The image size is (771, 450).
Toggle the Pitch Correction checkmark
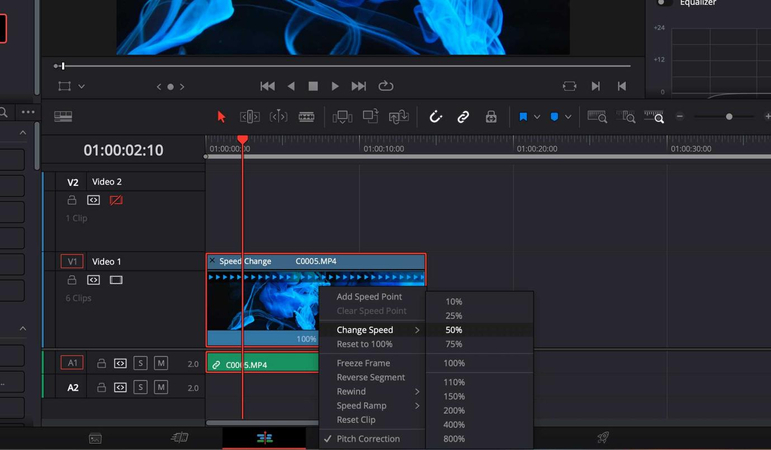pyautogui.click(x=372, y=439)
